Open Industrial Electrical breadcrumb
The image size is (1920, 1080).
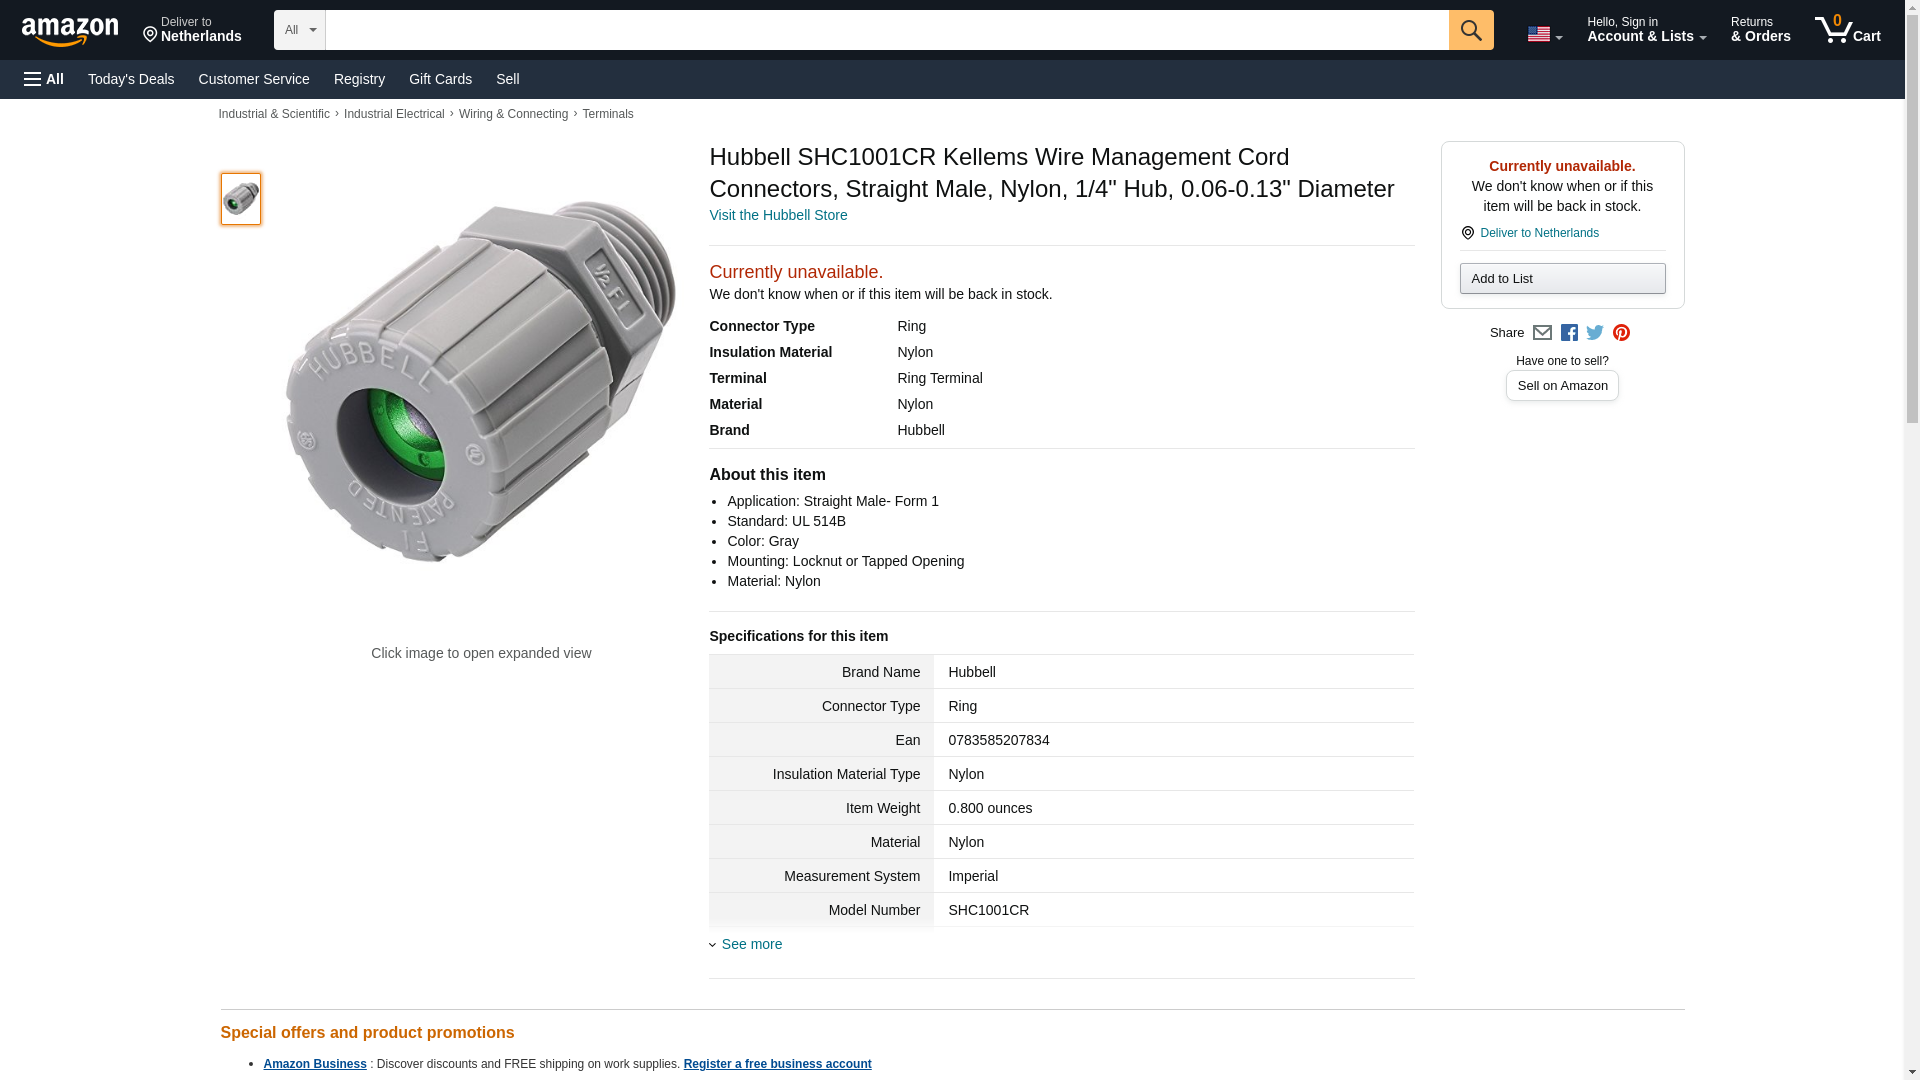point(394,114)
